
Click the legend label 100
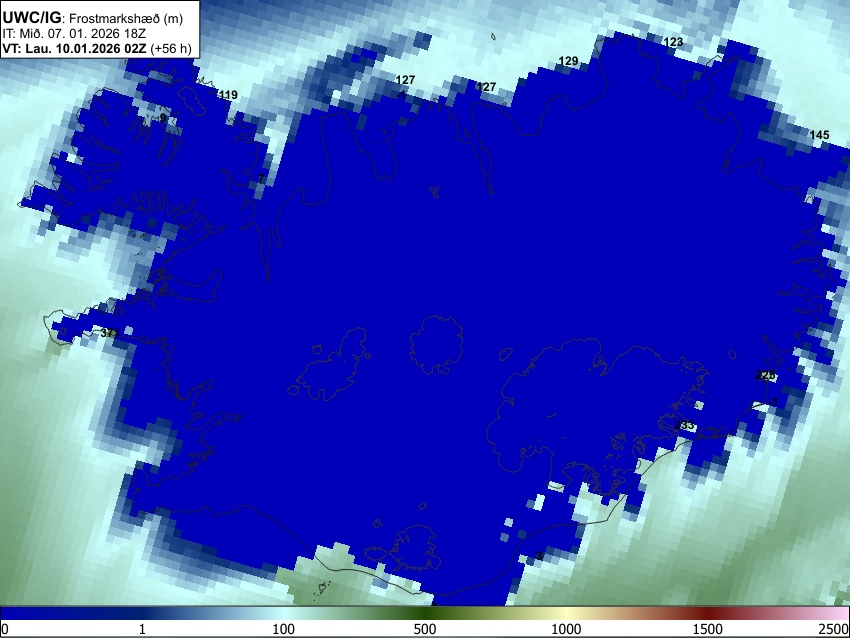pos(284,629)
